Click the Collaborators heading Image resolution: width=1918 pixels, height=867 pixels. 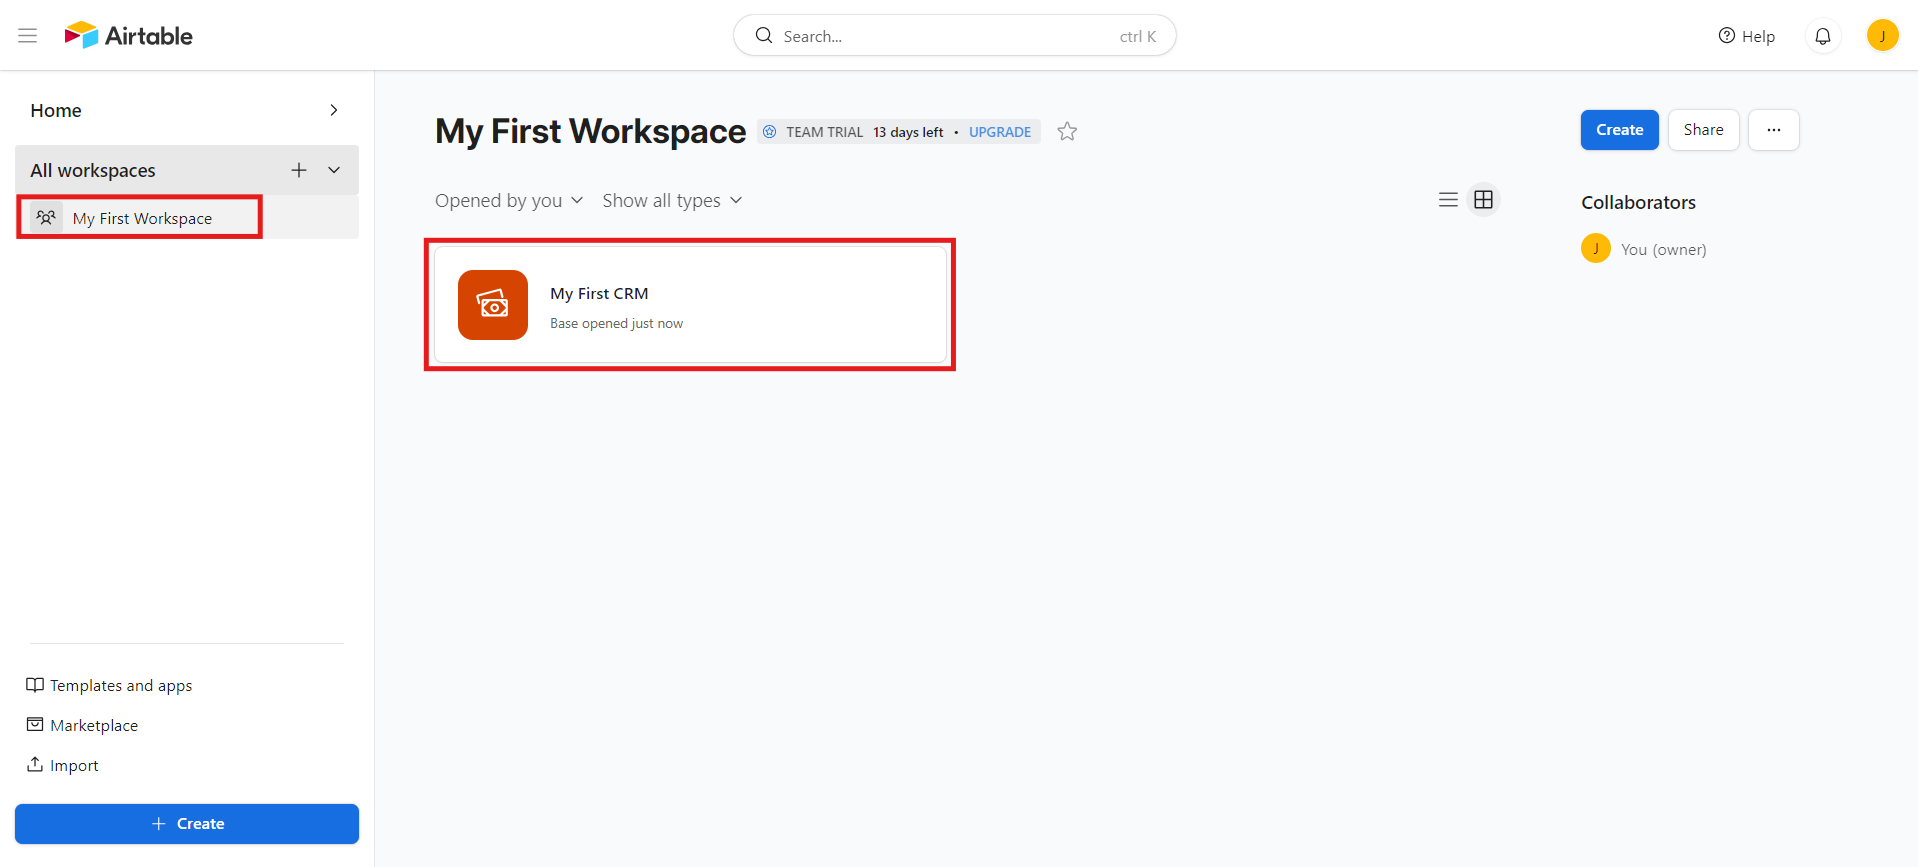point(1638,202)
